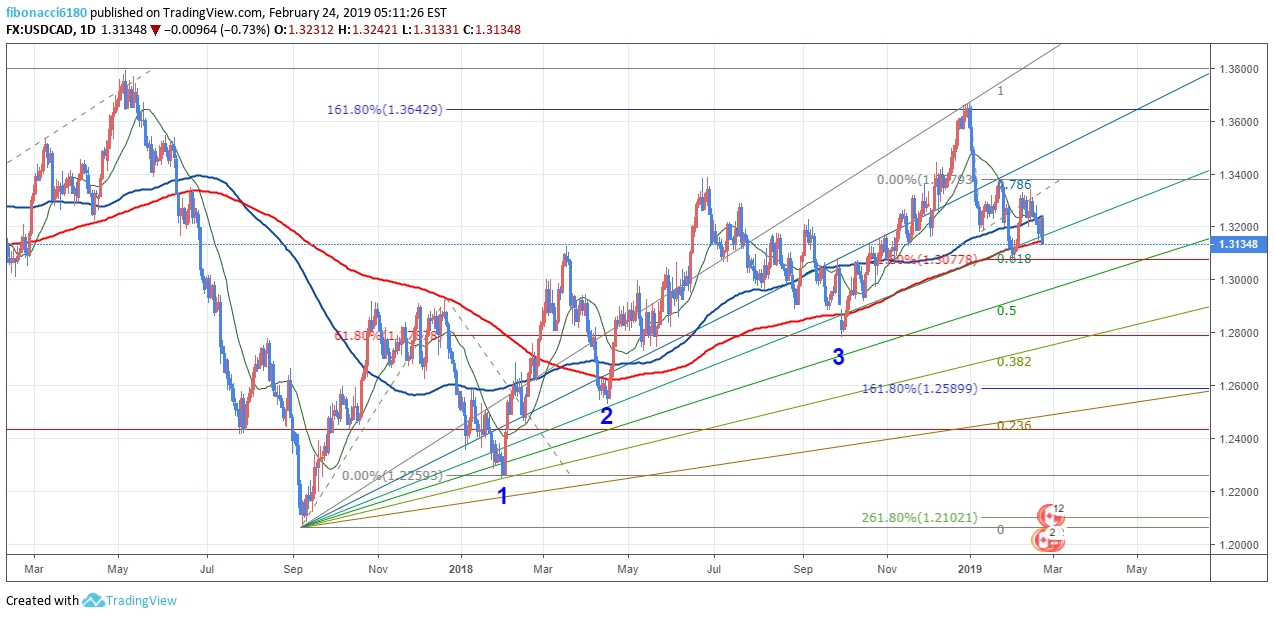Select the 0.5 Fibonacci fan line label
This screenshot has height=618, width=1274.
point(1006,311)
